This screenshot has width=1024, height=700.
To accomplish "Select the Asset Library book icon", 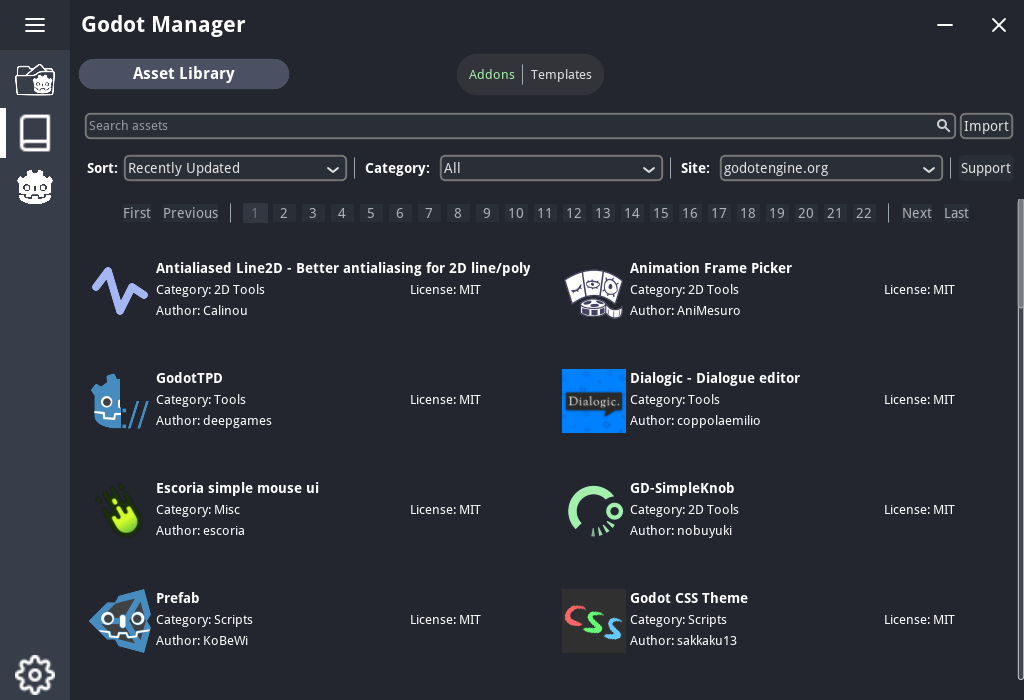I will [x=35, y=133].
